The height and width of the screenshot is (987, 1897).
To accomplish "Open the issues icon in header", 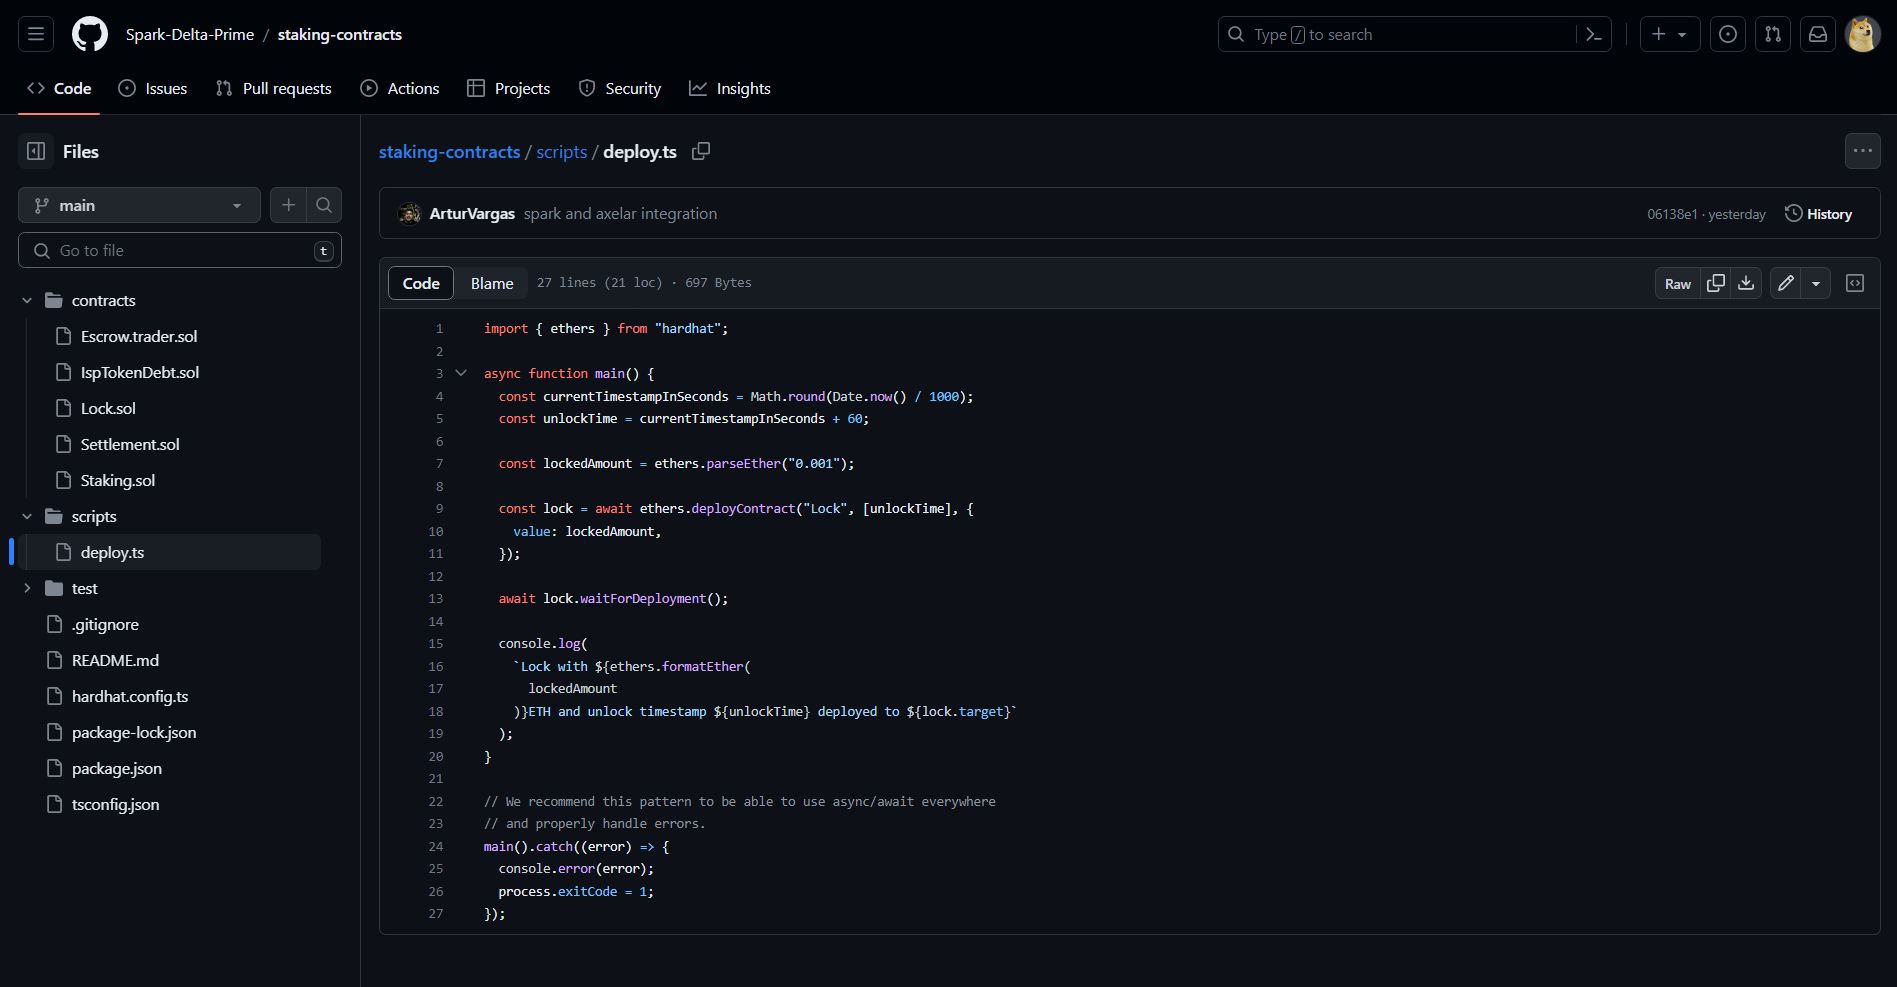I will point(1728,34).
